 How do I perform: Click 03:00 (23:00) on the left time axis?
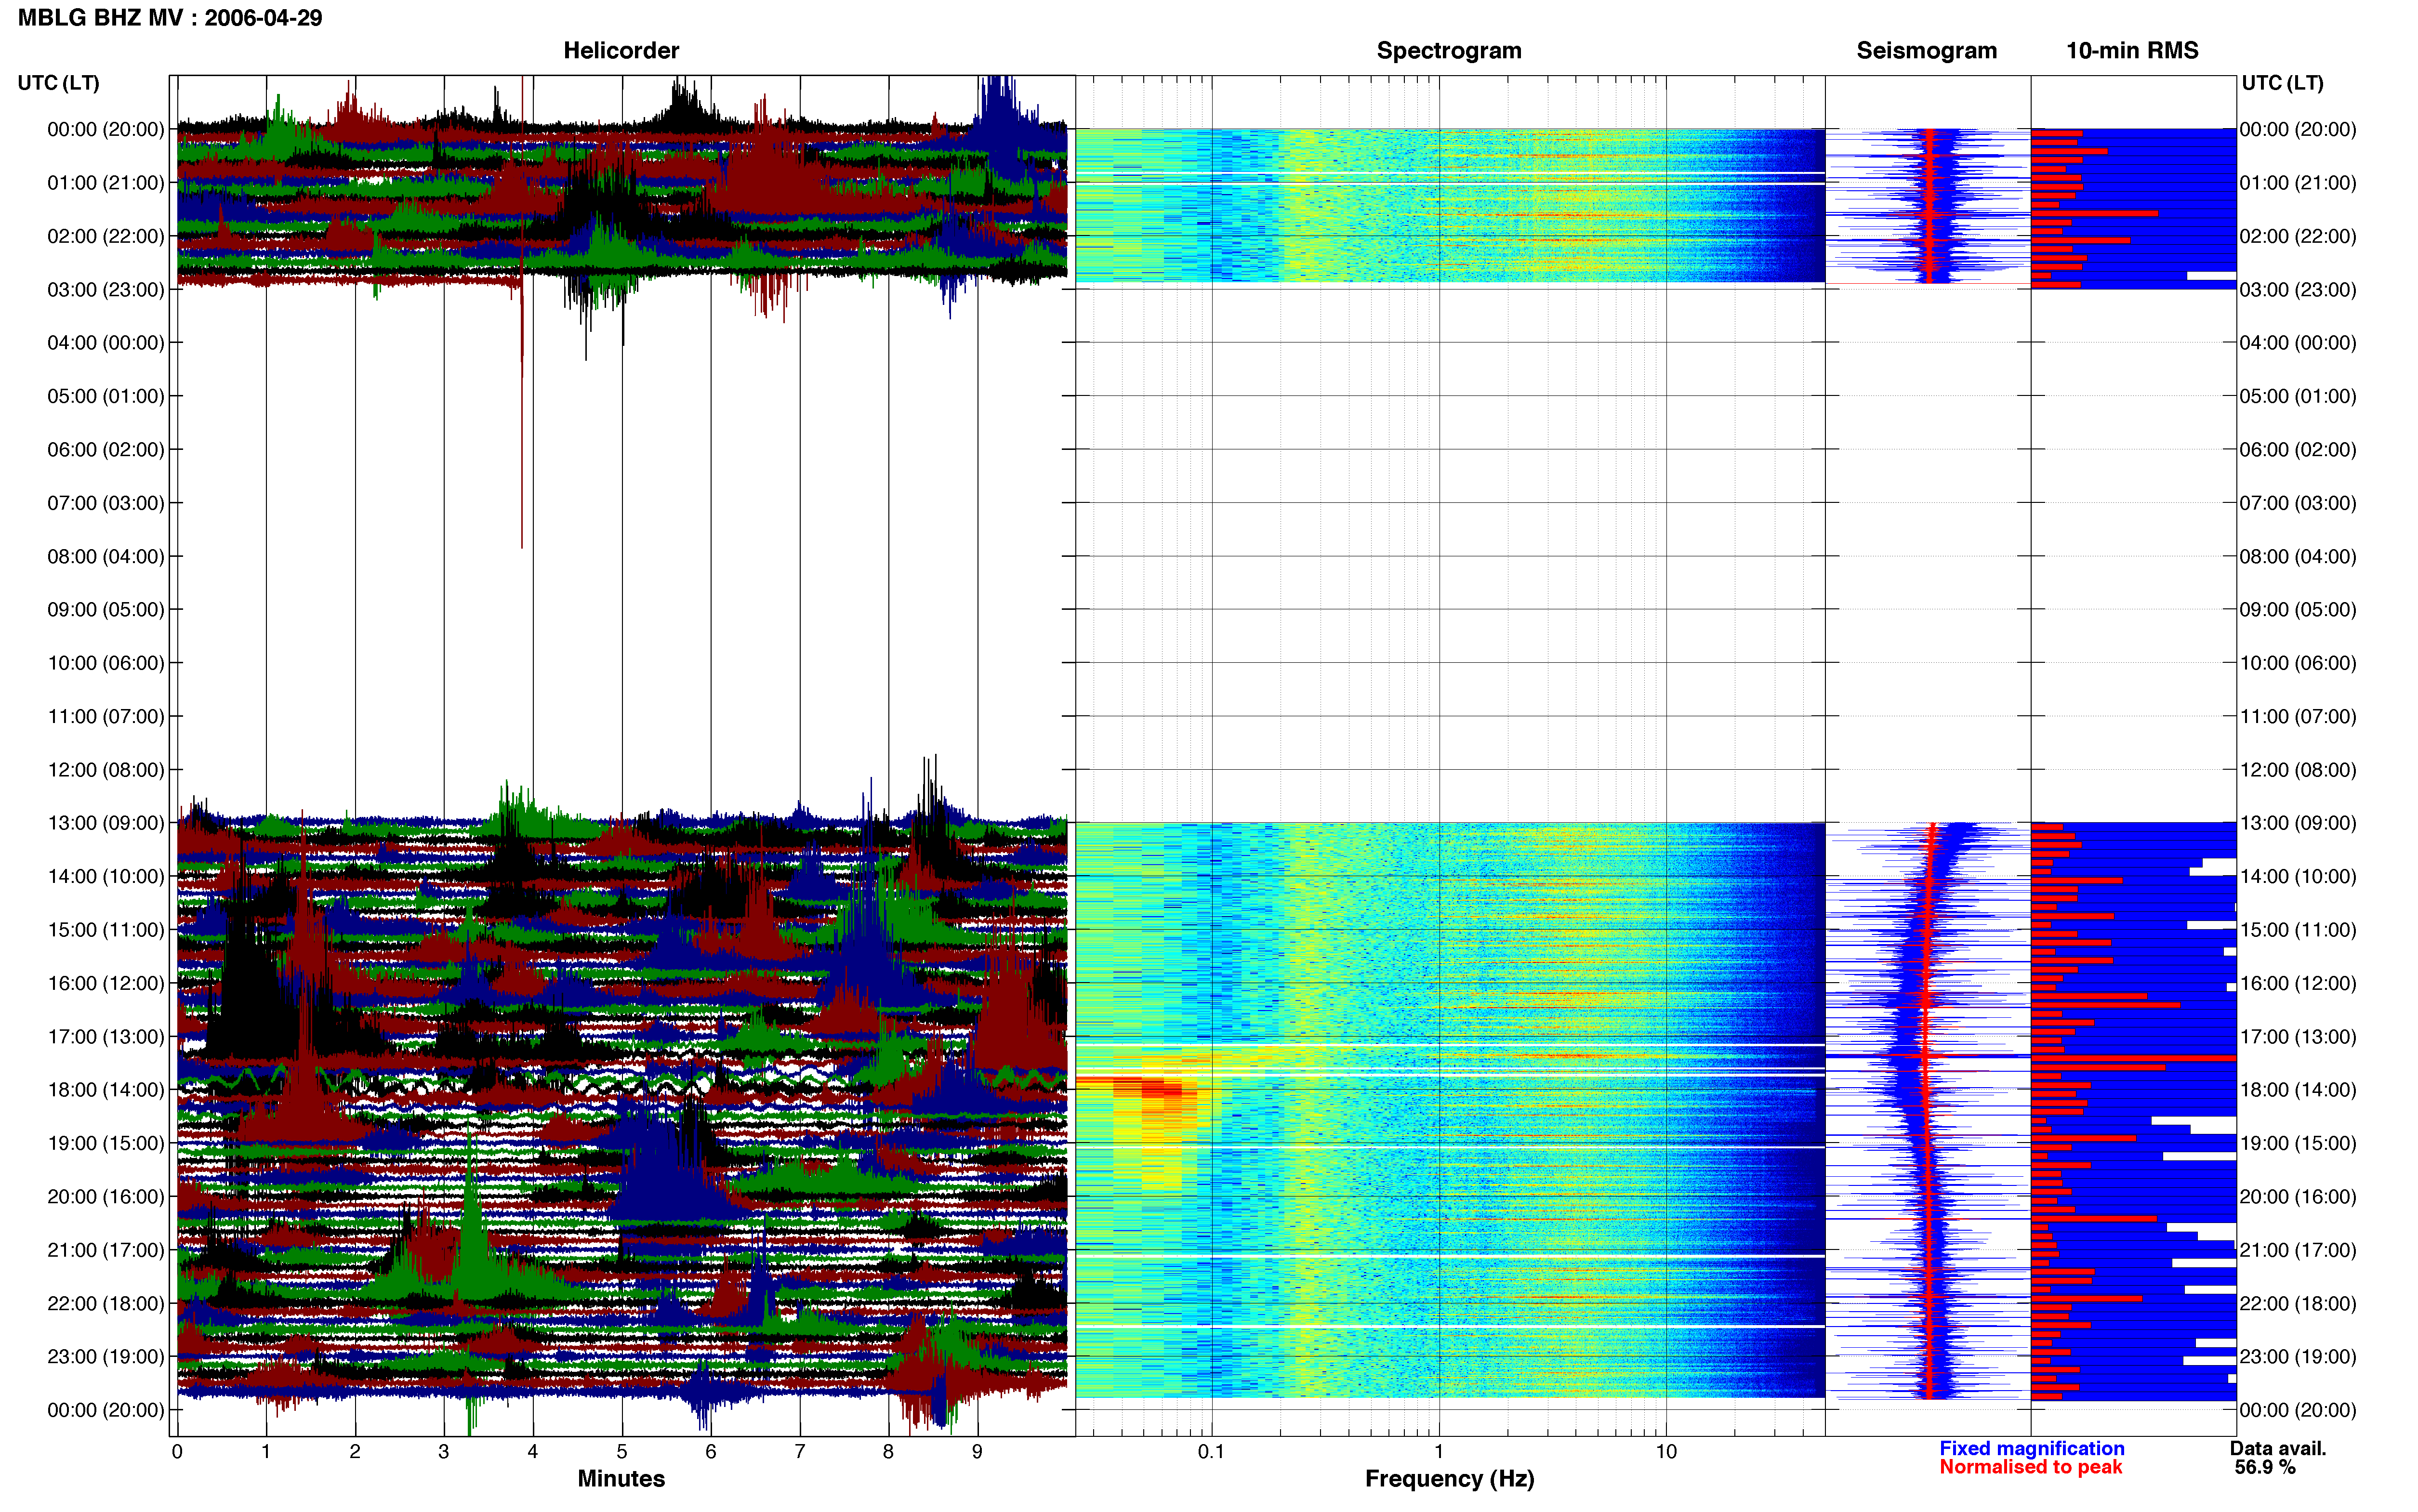[105, 290]
